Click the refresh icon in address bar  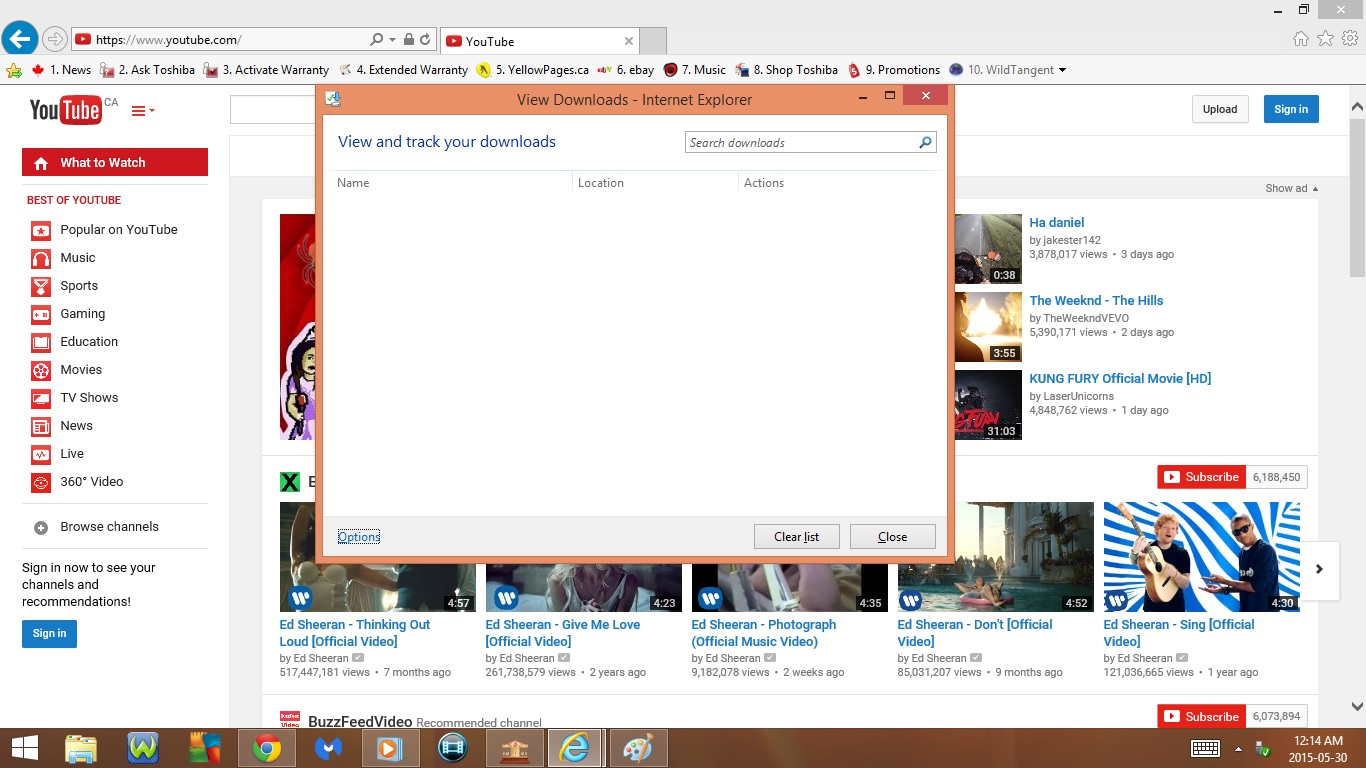pyautogui.click(x=425, y=40)
